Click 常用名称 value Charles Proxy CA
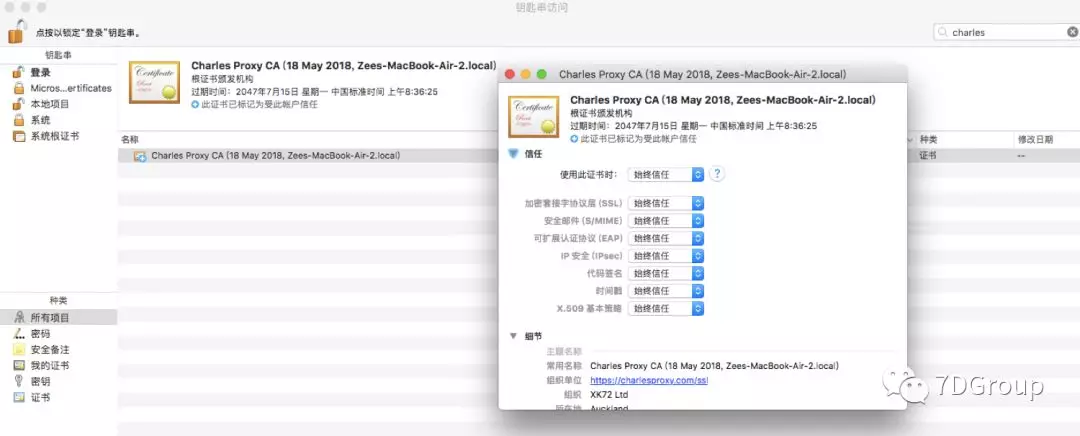Viewport: 1080px width, 436px height. pos(714,366)
